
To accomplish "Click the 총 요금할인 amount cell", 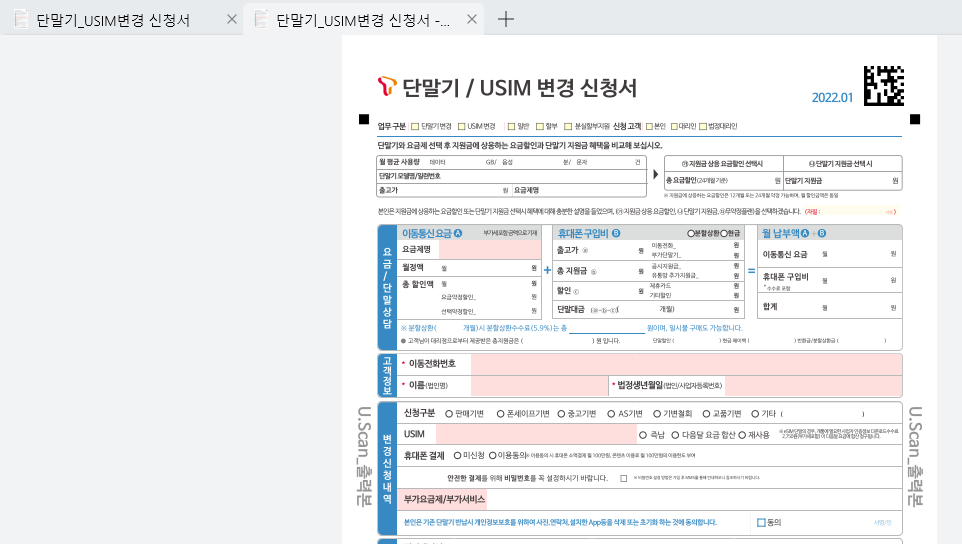I will pyautogui.click(x=724, y=181).
